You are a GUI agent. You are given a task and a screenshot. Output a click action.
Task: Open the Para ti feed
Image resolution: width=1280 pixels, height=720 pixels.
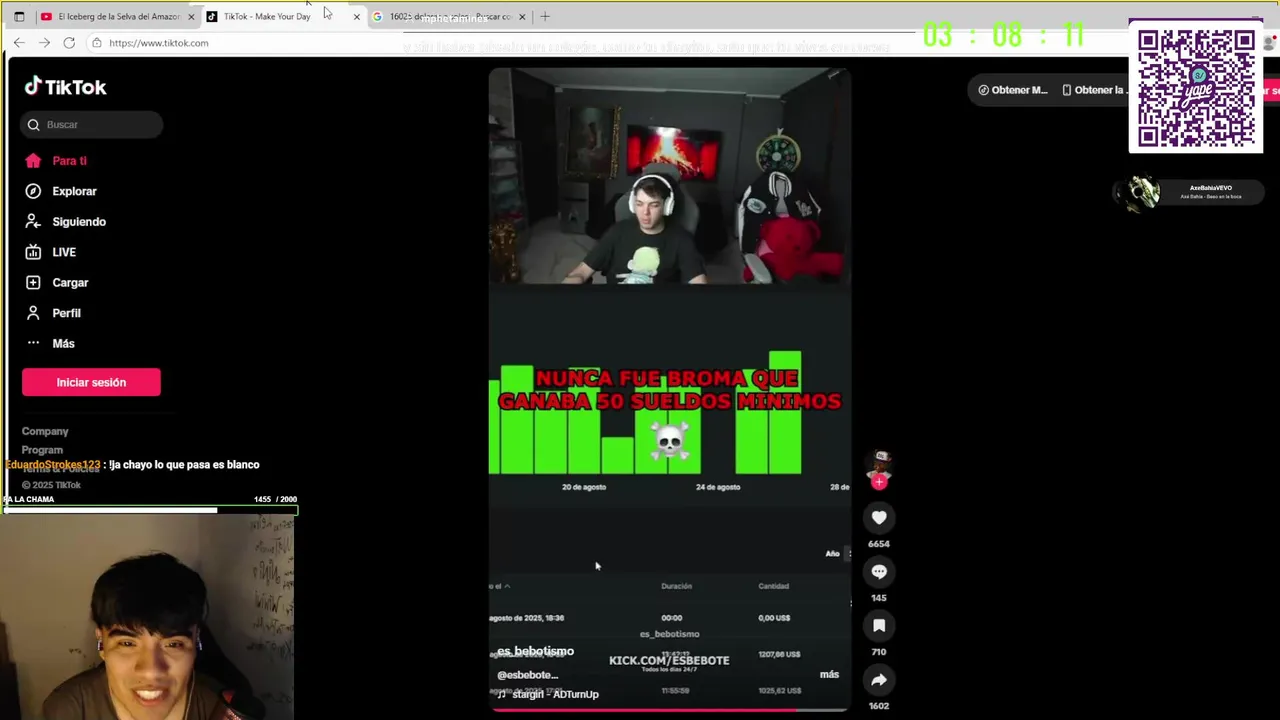click(x=69, y=161)
